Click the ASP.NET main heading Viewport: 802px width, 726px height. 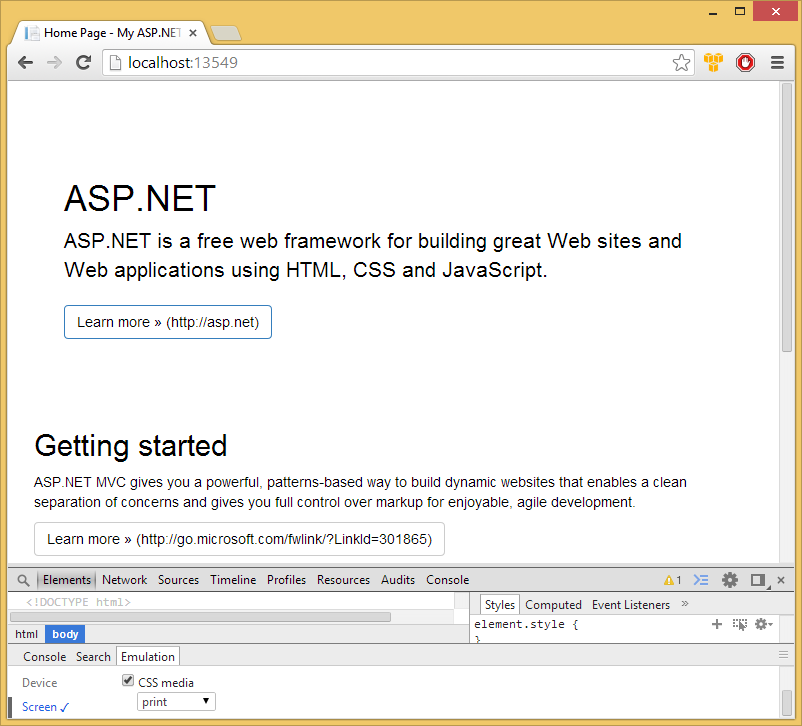pyautogui.click(x=140, y=199)
